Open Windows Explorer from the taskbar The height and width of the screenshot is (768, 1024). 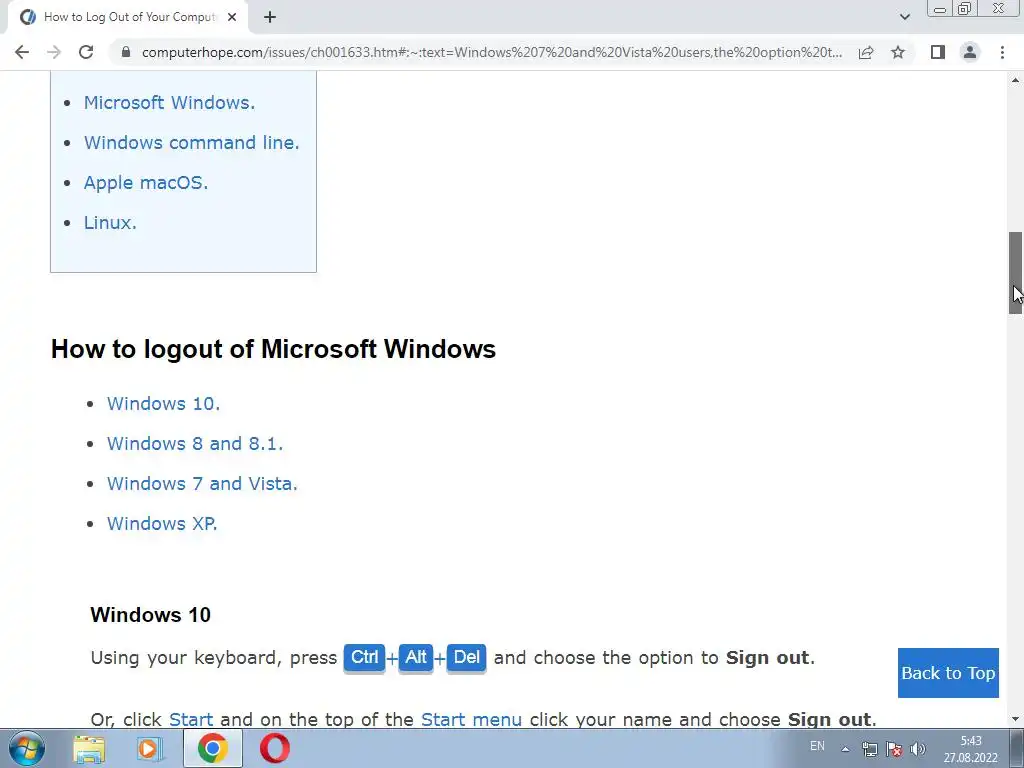[x=89, y=748]
